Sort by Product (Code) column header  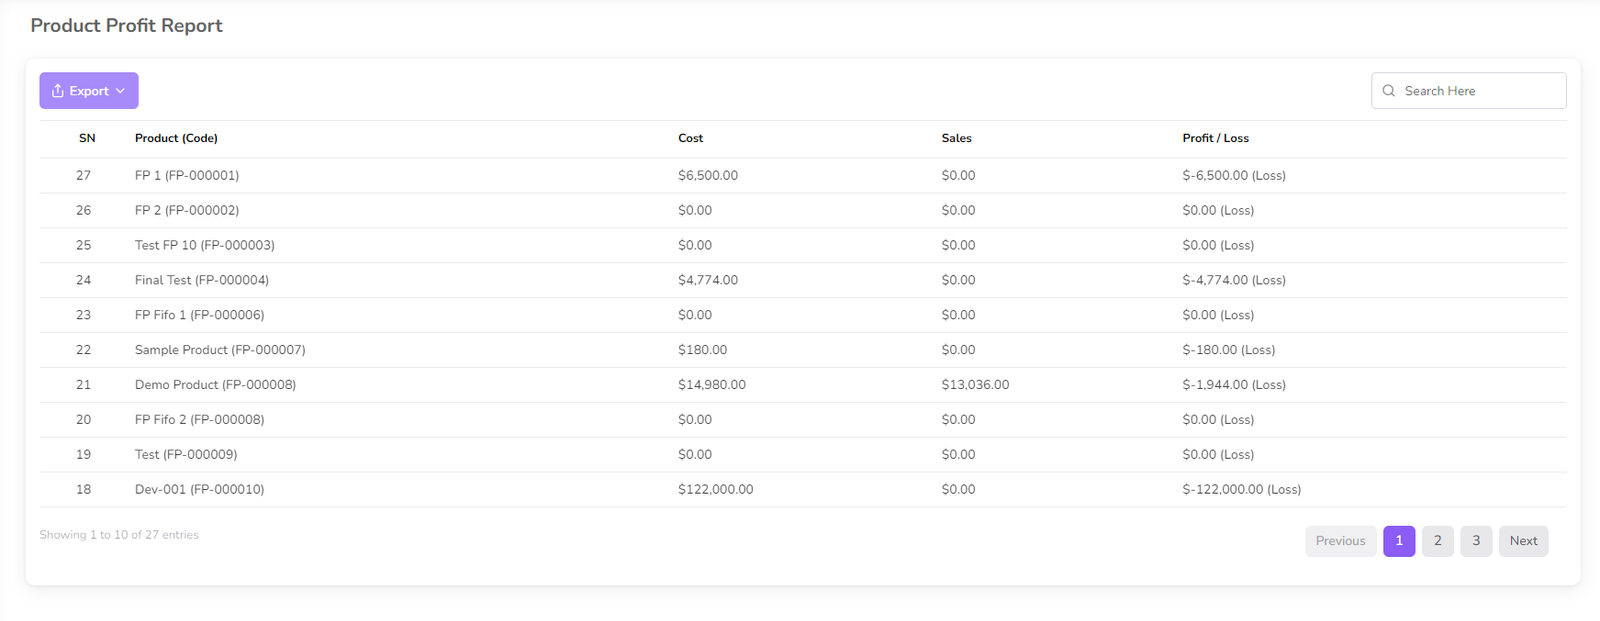coord(176,138)
